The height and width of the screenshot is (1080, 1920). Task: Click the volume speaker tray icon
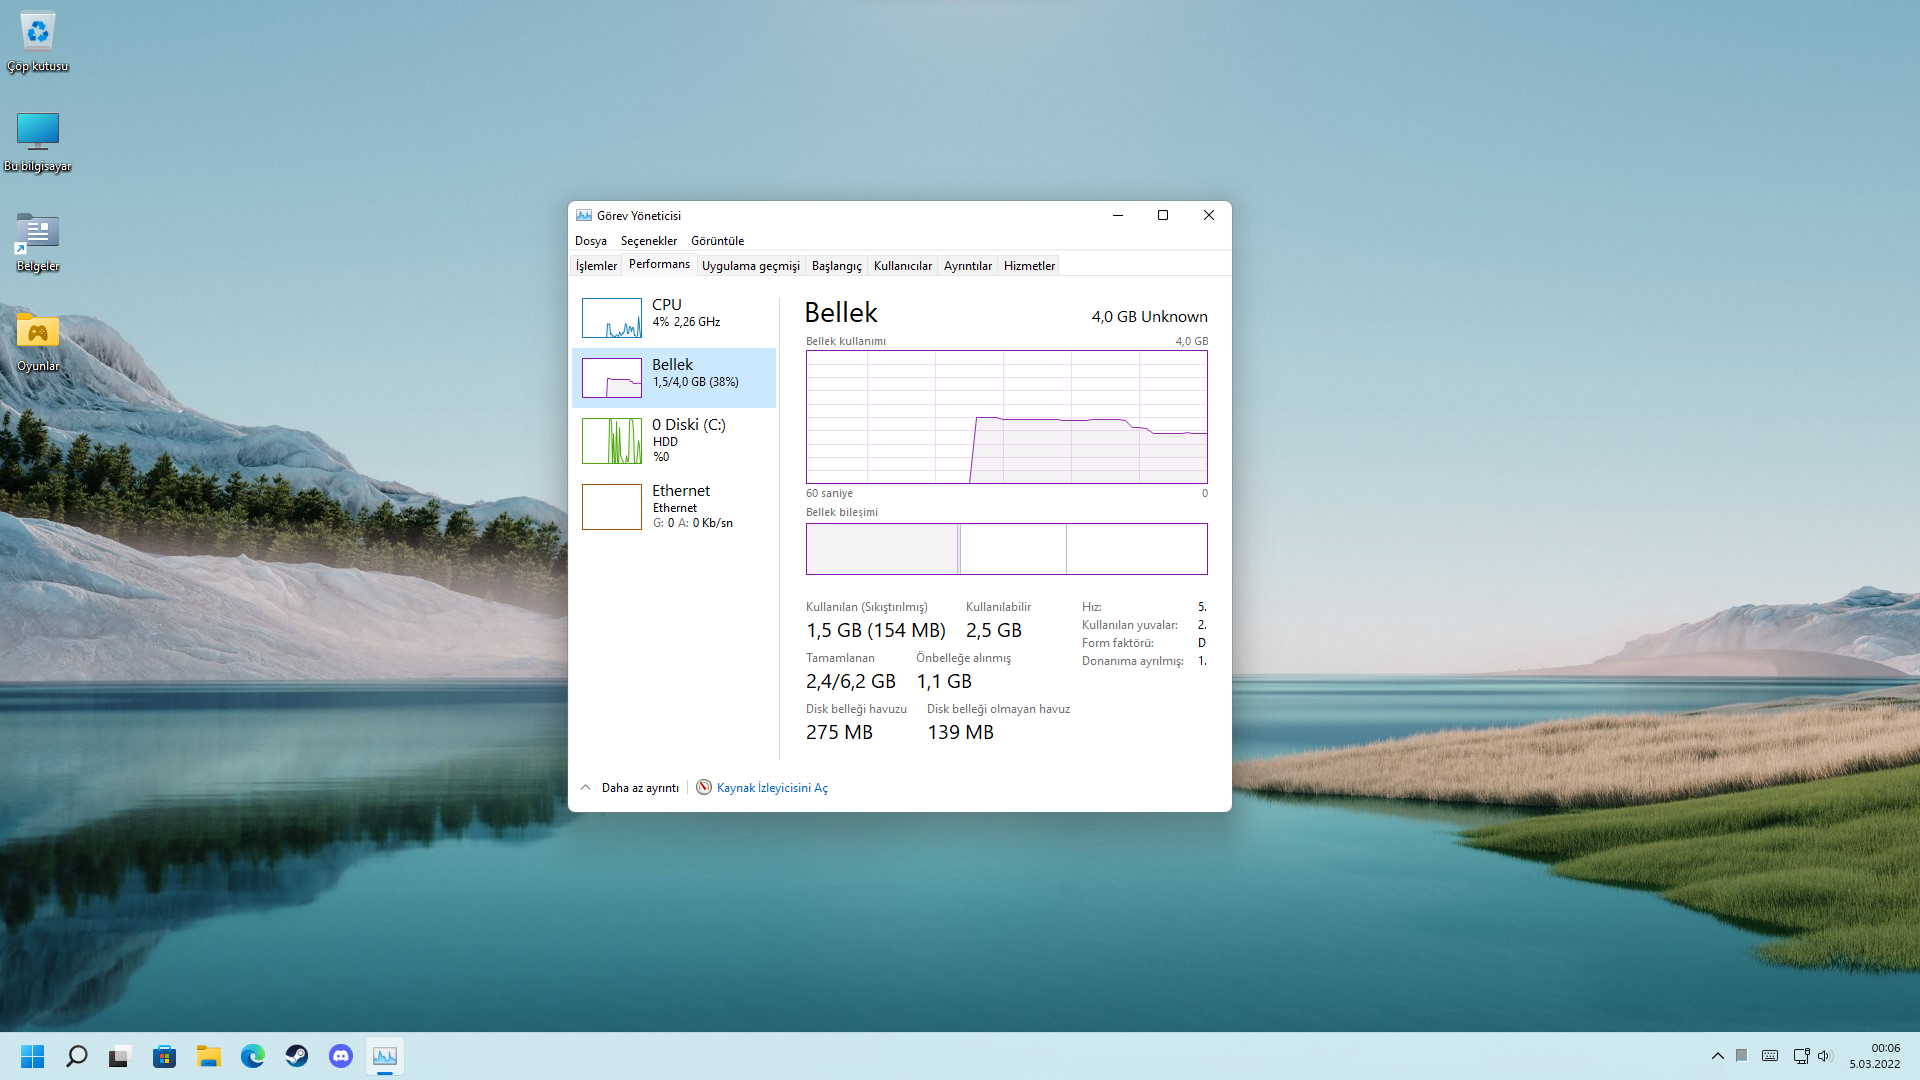coord(1824,1056)
